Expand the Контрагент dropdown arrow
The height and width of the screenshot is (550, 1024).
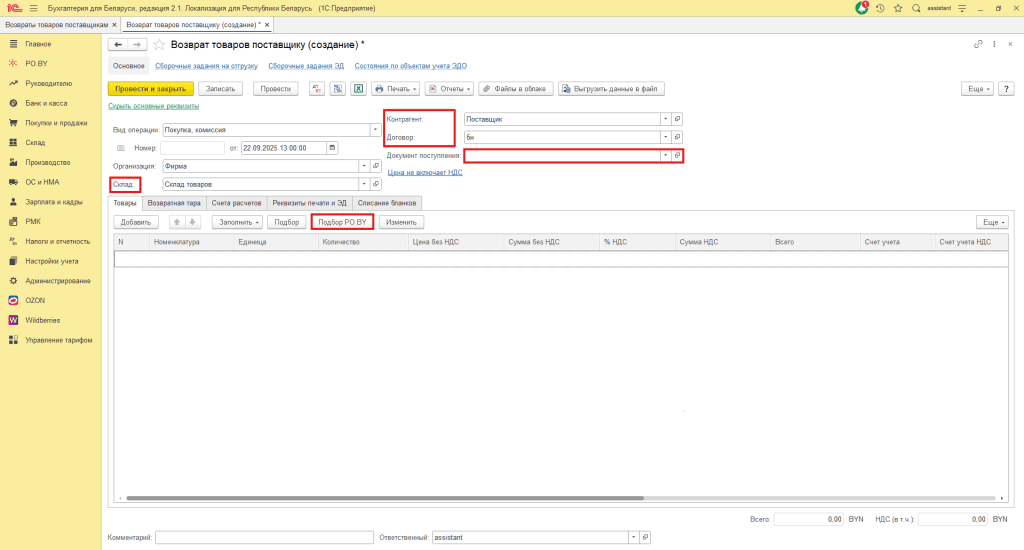(x=665, y=118)
